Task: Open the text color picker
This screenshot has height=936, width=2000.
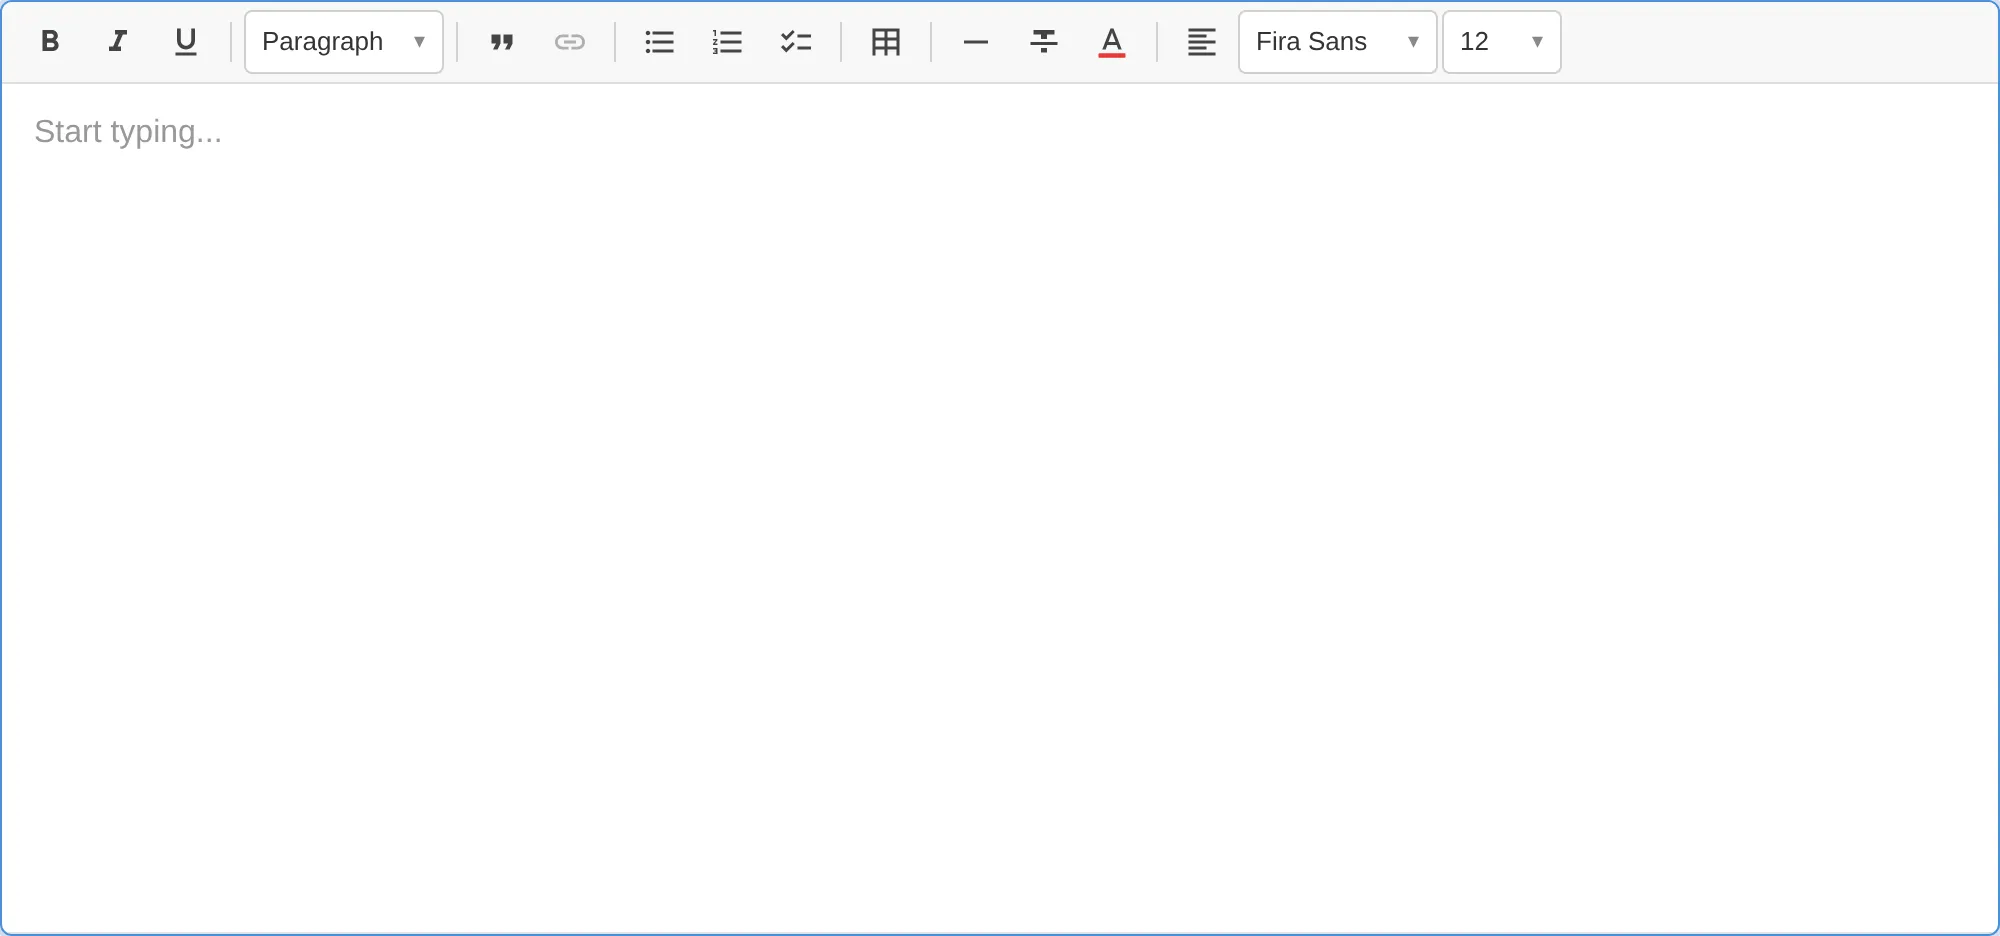Action: coord(1112,42)
